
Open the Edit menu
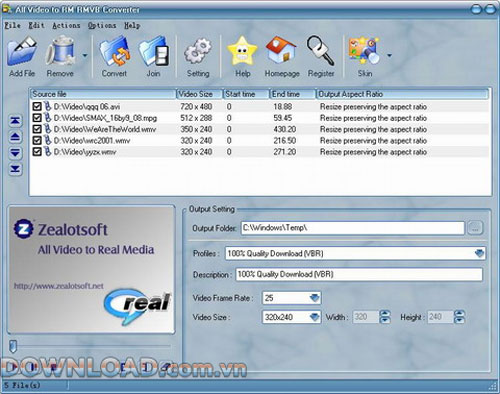click(x=36, y=25)
